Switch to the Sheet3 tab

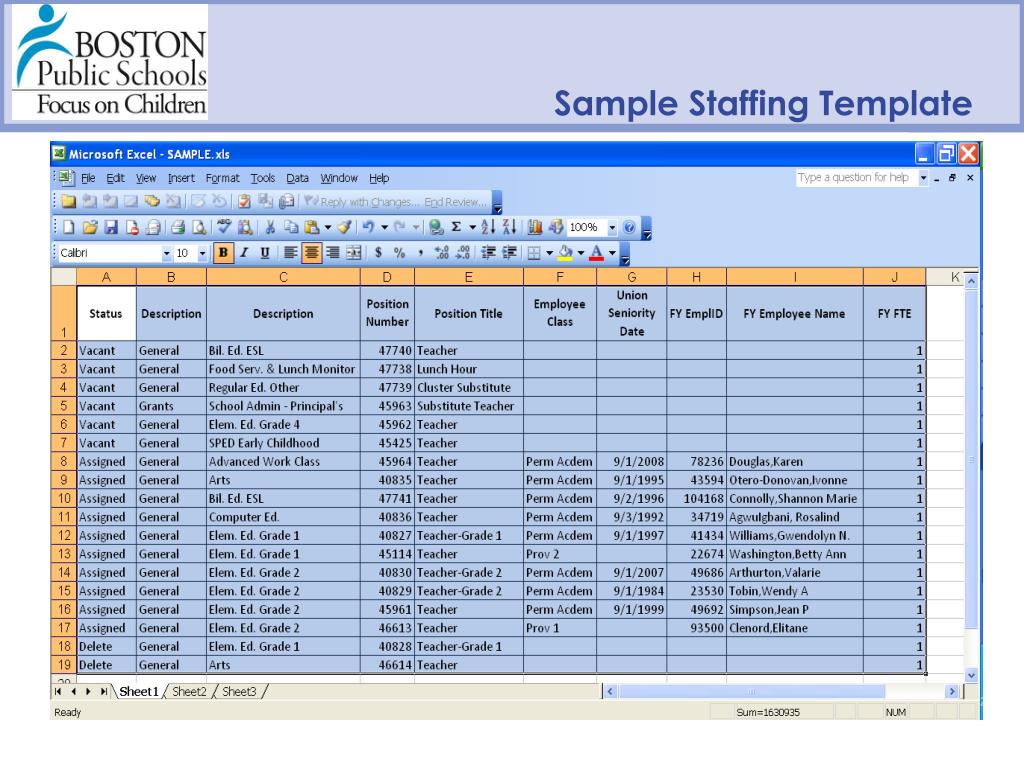(239, 692)
